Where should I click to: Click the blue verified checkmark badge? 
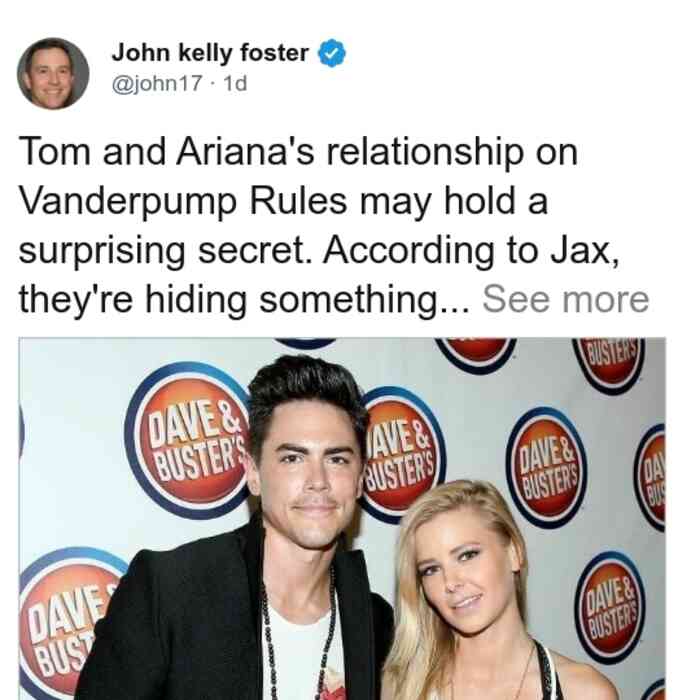tap(331, 53)
